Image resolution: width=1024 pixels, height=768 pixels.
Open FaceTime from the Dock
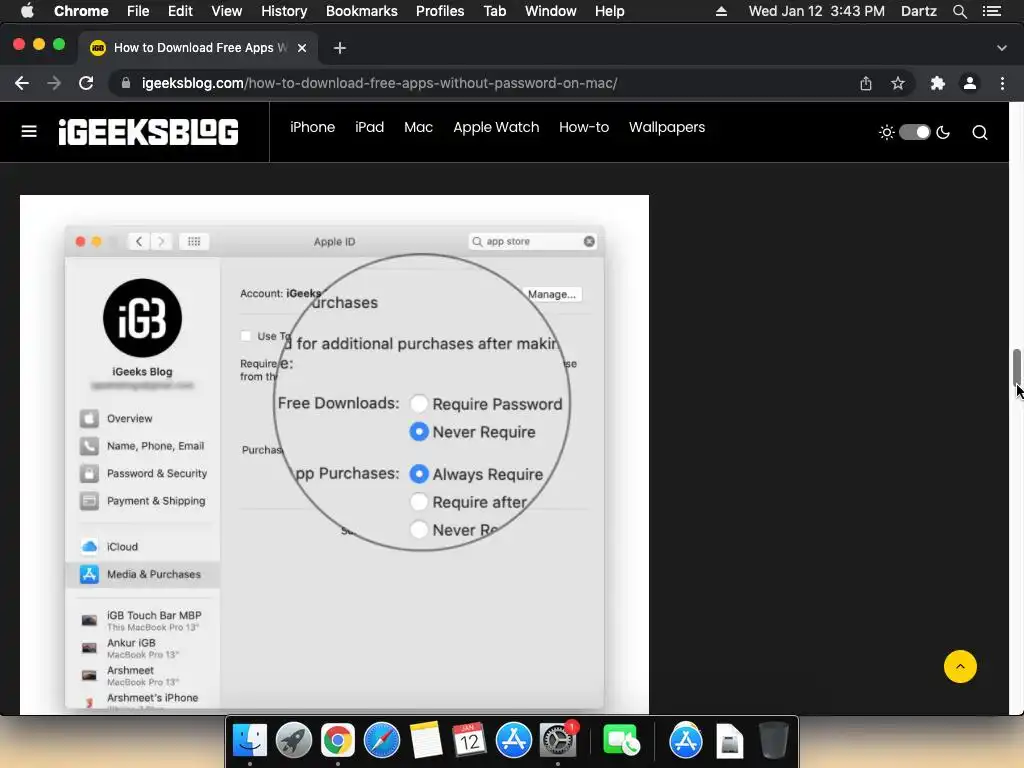point(621,741)
